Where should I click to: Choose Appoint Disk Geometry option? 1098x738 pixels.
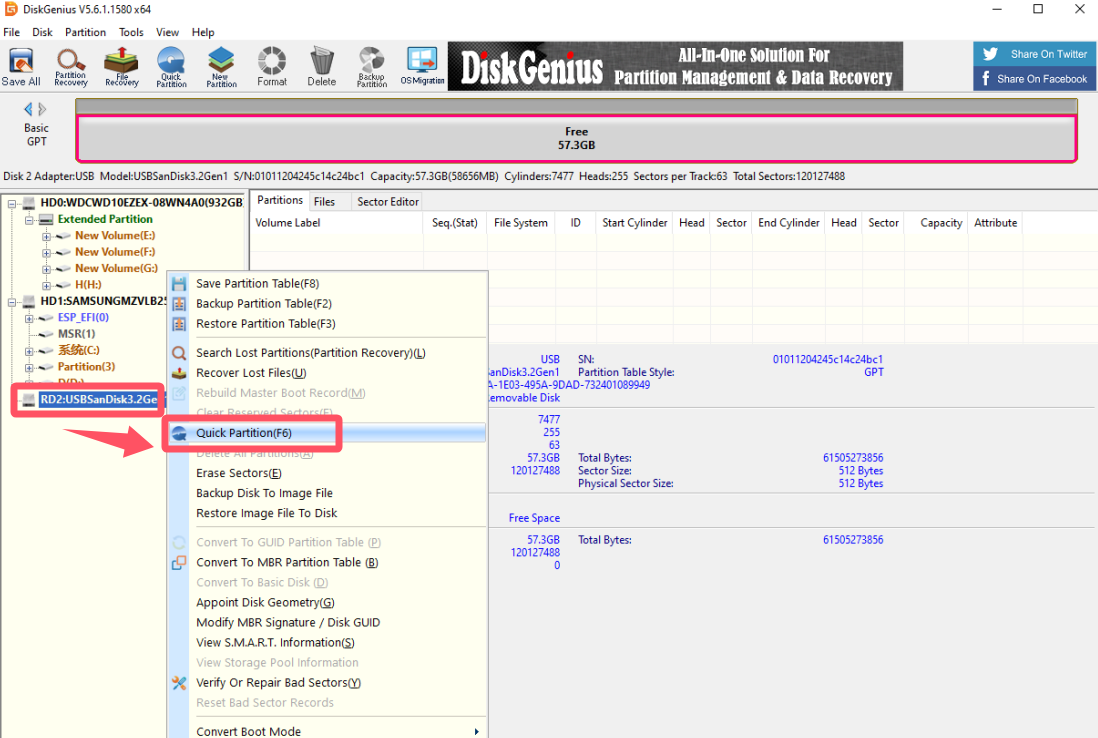(x=328, y=602)
